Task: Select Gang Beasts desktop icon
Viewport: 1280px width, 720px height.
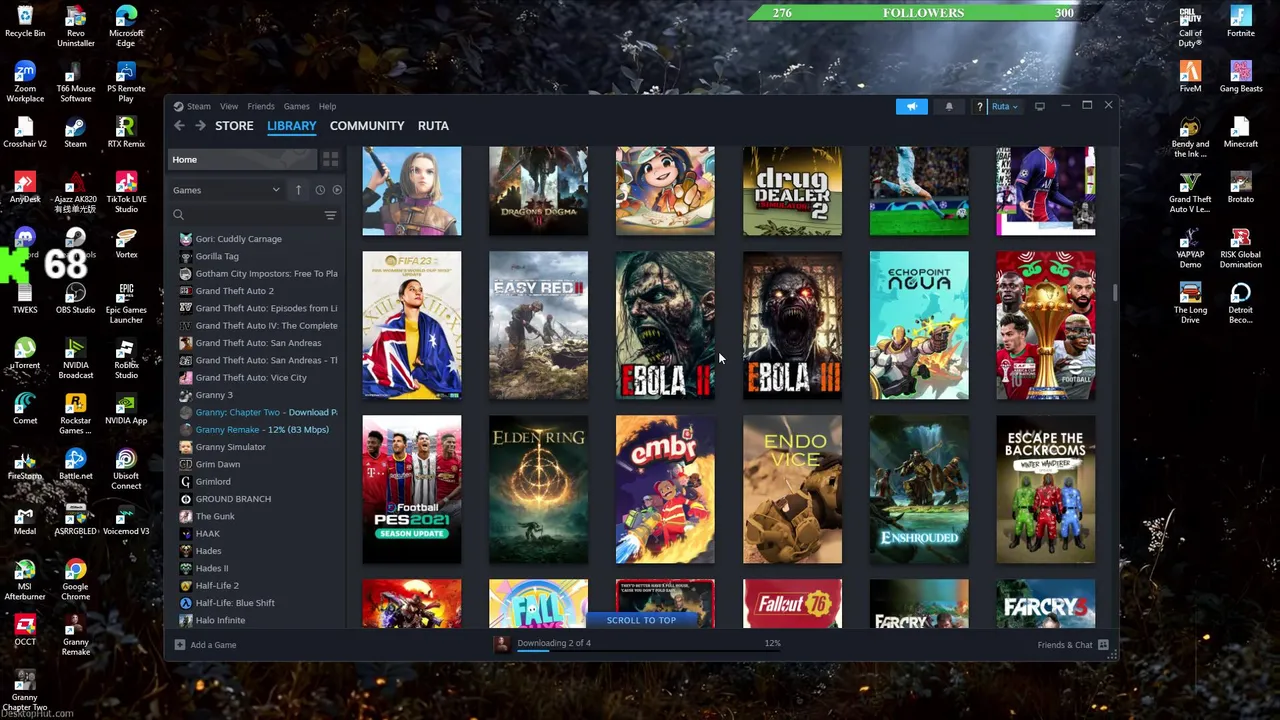Action: 1241,77
